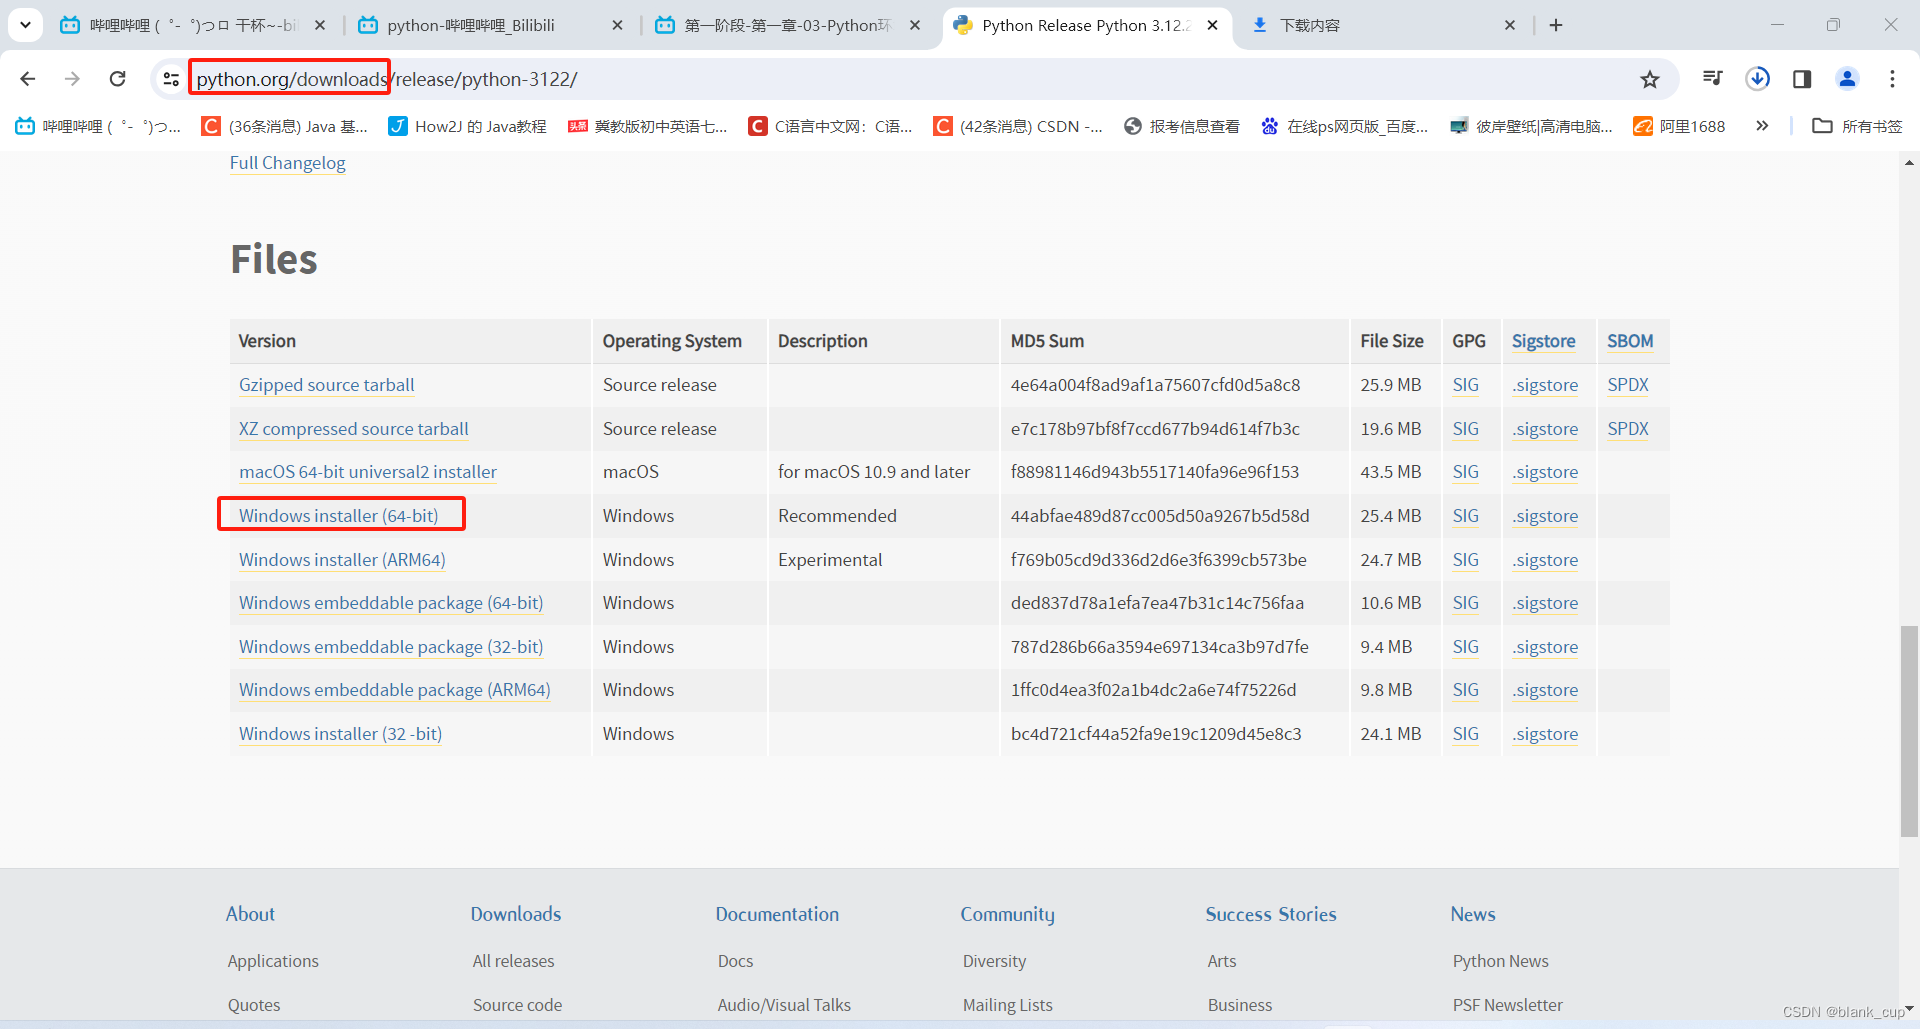Viewport: 1920px width, 1029px height.
Task: Open the (42条消息) CSDN bookmark
Action: point(1018,126)
